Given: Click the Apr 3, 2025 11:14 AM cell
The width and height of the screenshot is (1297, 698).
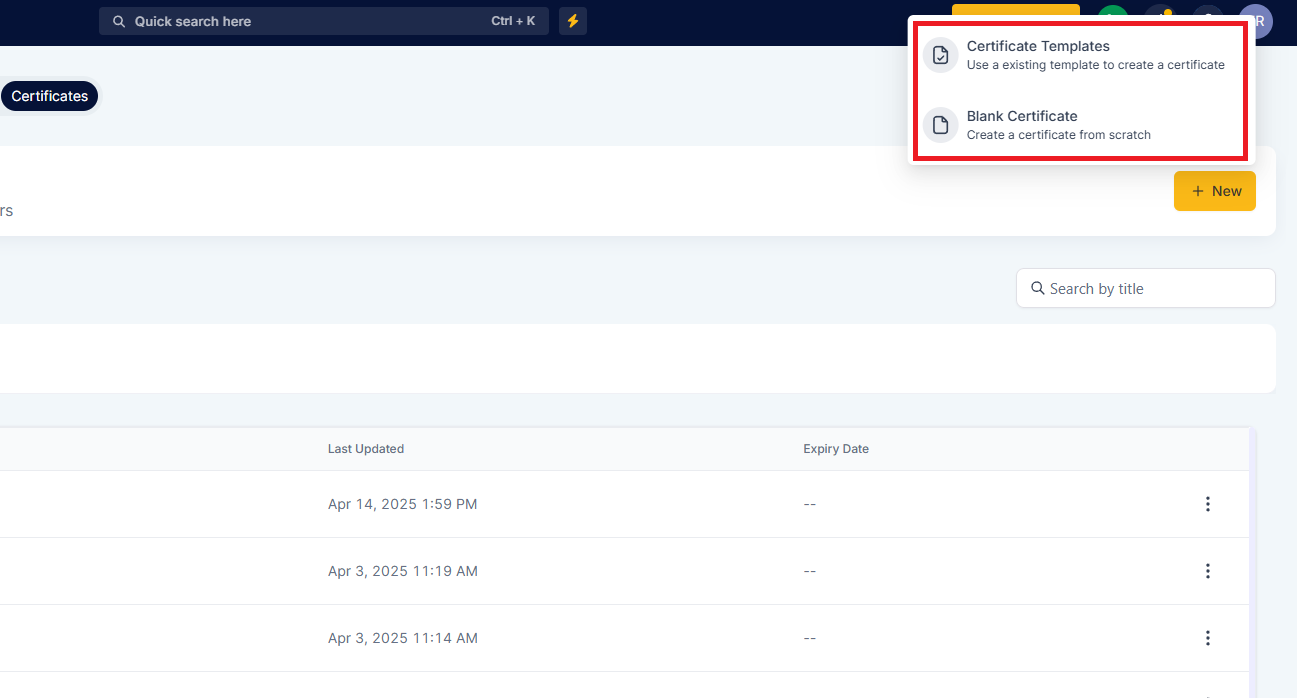Looking at the screenshot, I should (x=402, y=638).
